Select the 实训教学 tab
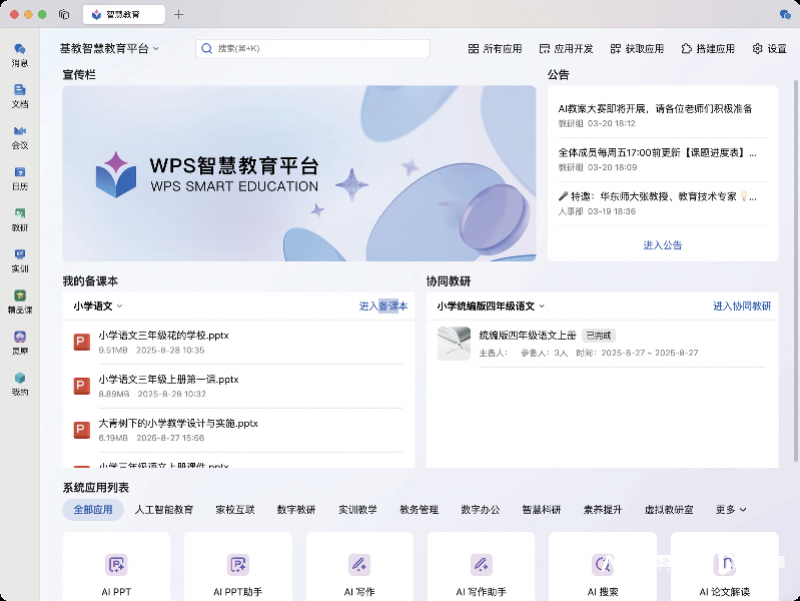This screenshot has height=601, width=800. 358,510
